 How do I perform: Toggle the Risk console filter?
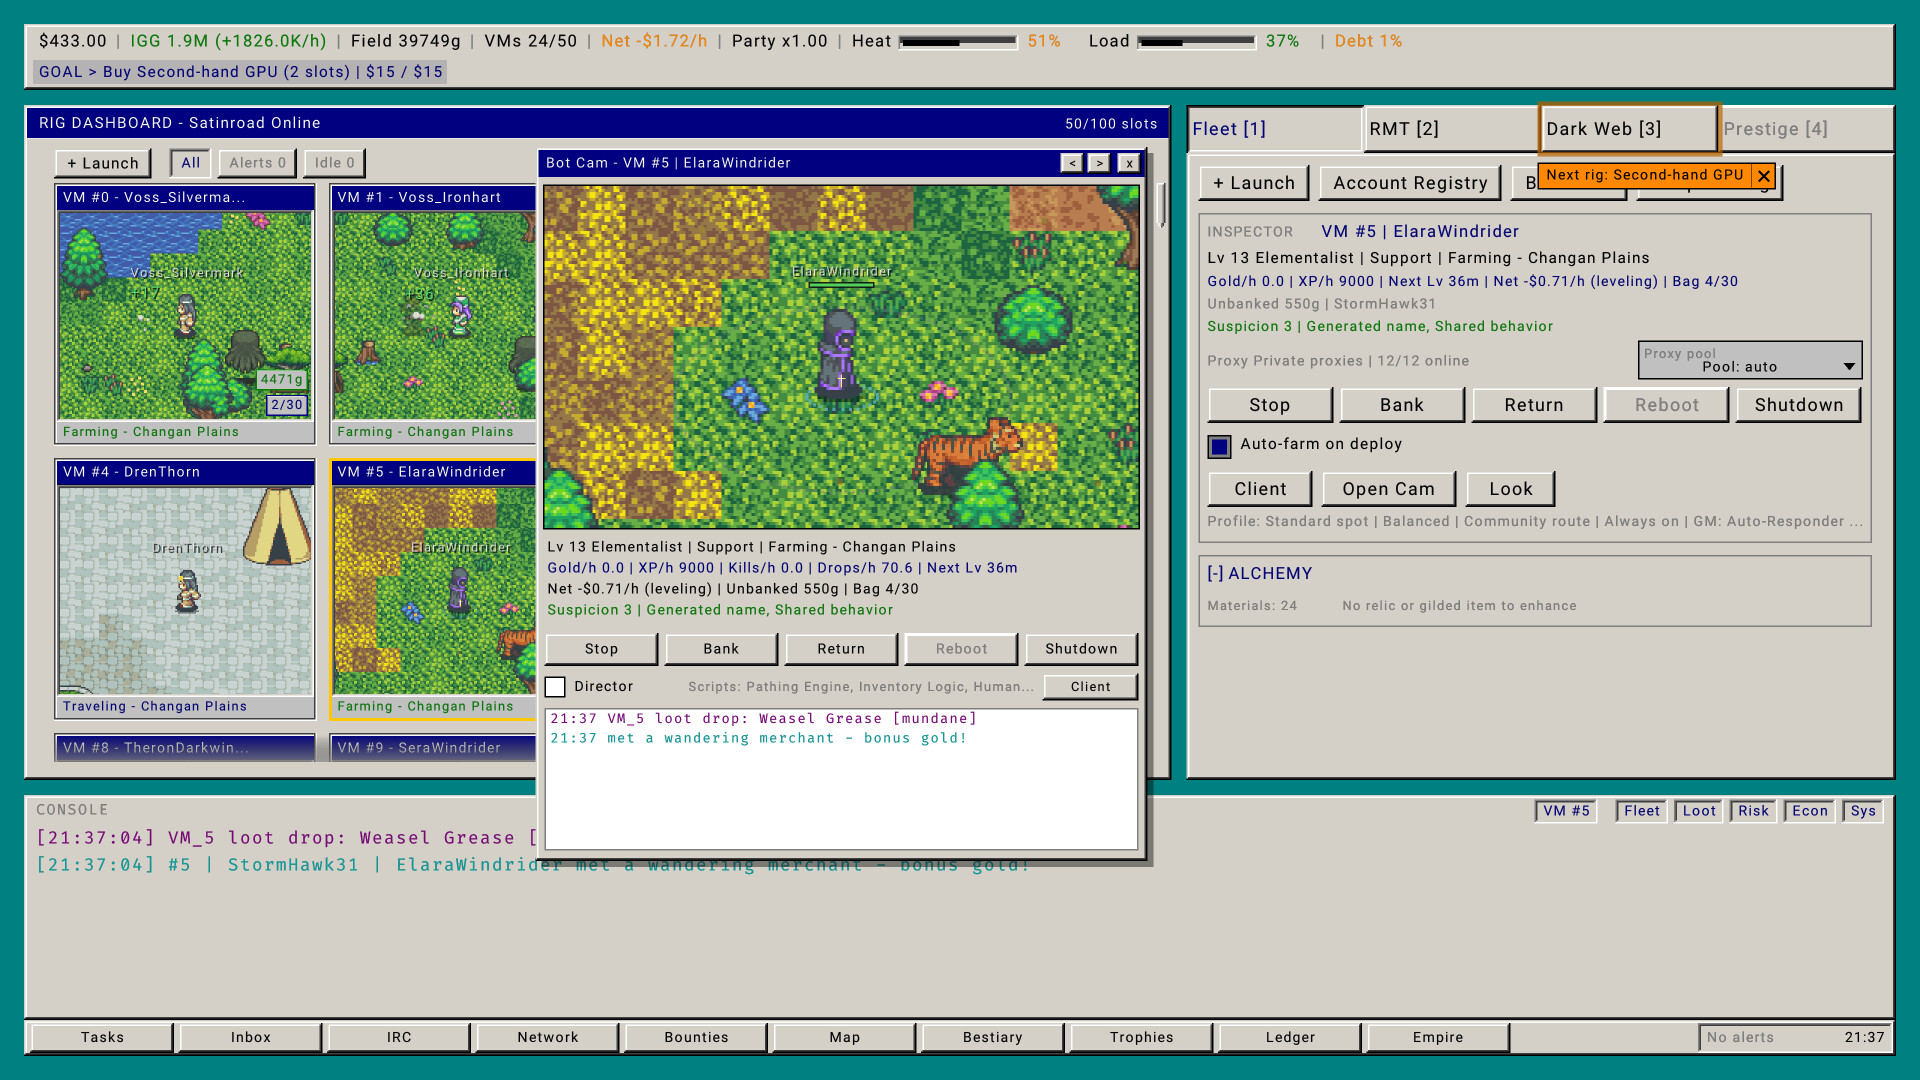point(1753,811)
